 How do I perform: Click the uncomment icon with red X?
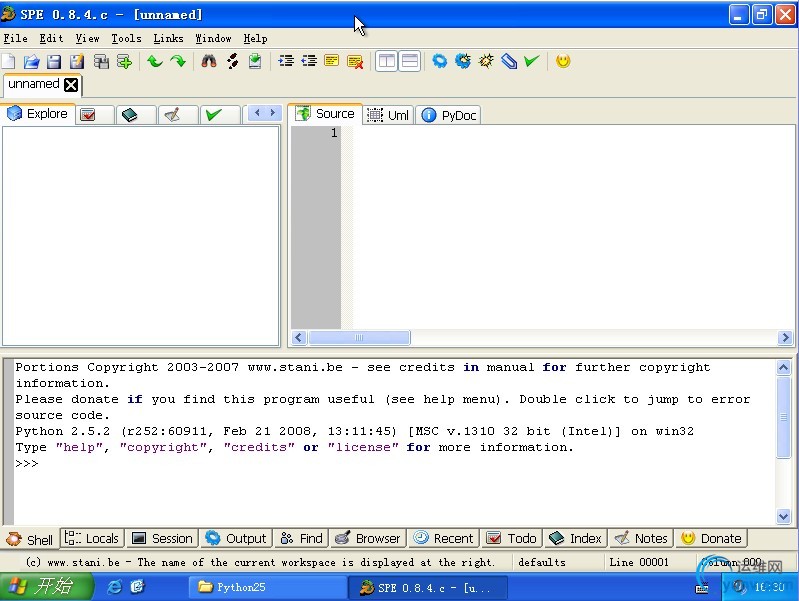pyautogui.click(x=355, y=62)
